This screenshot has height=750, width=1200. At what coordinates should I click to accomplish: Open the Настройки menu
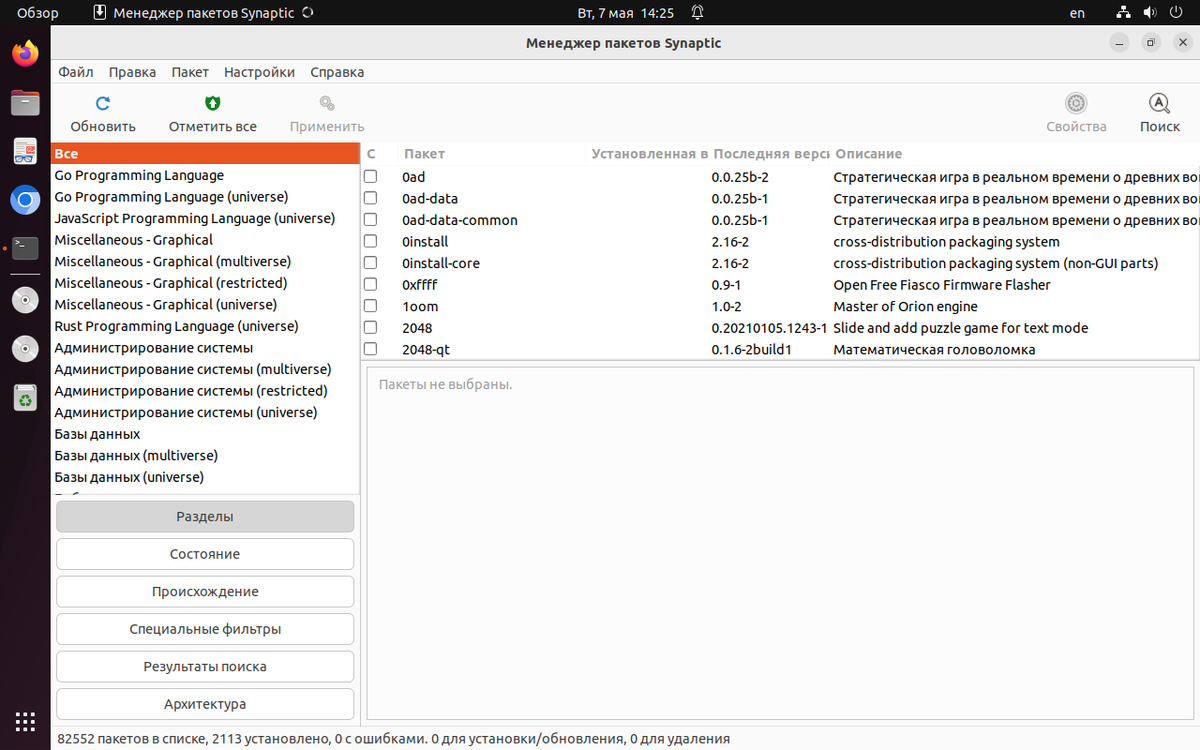(259, 72)
